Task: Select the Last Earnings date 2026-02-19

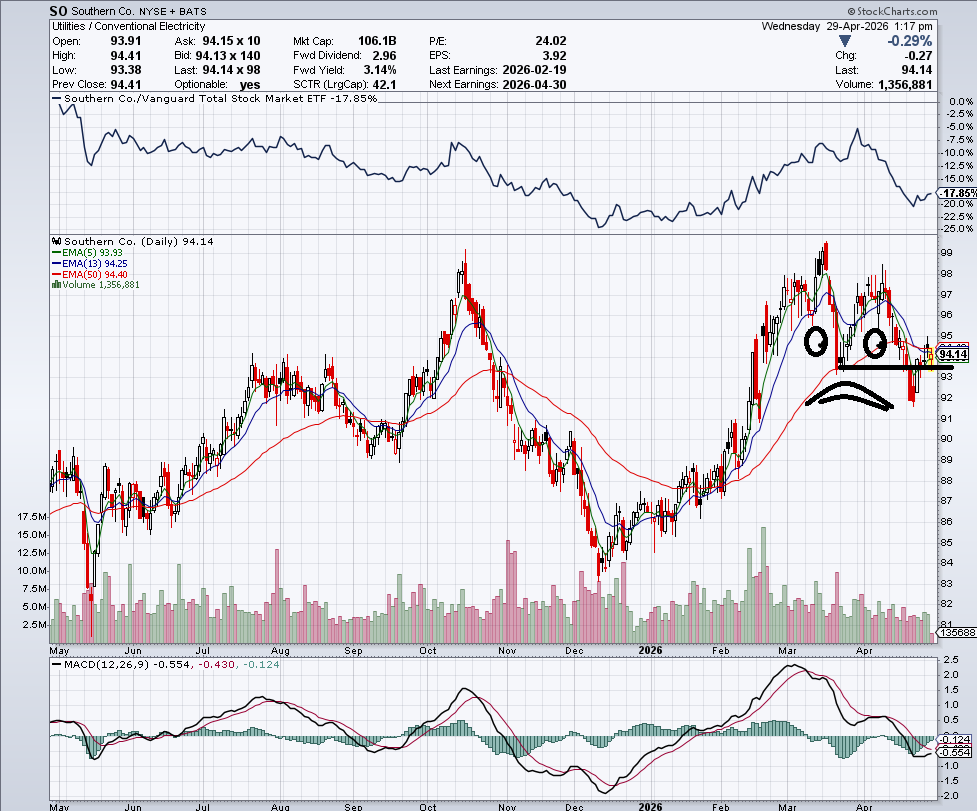Action: click(x=535, y=70)
